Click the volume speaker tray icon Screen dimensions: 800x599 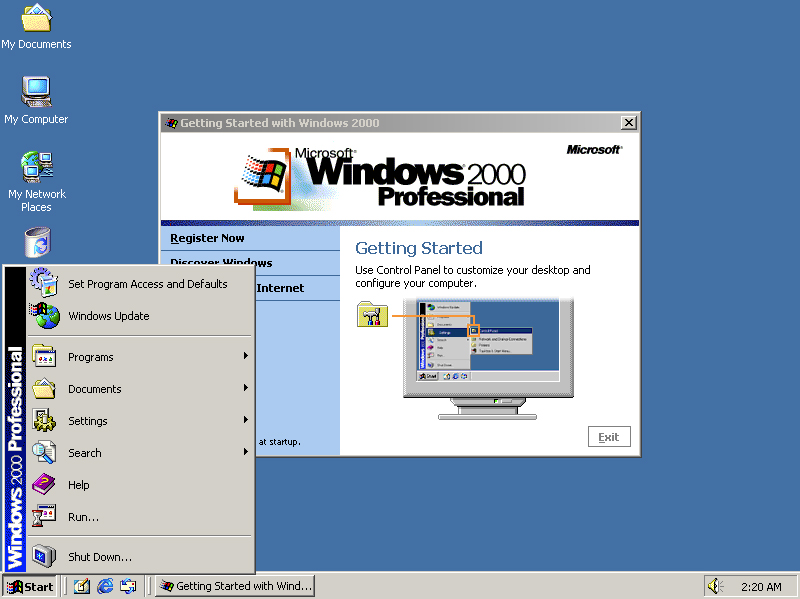click(714, 586)
